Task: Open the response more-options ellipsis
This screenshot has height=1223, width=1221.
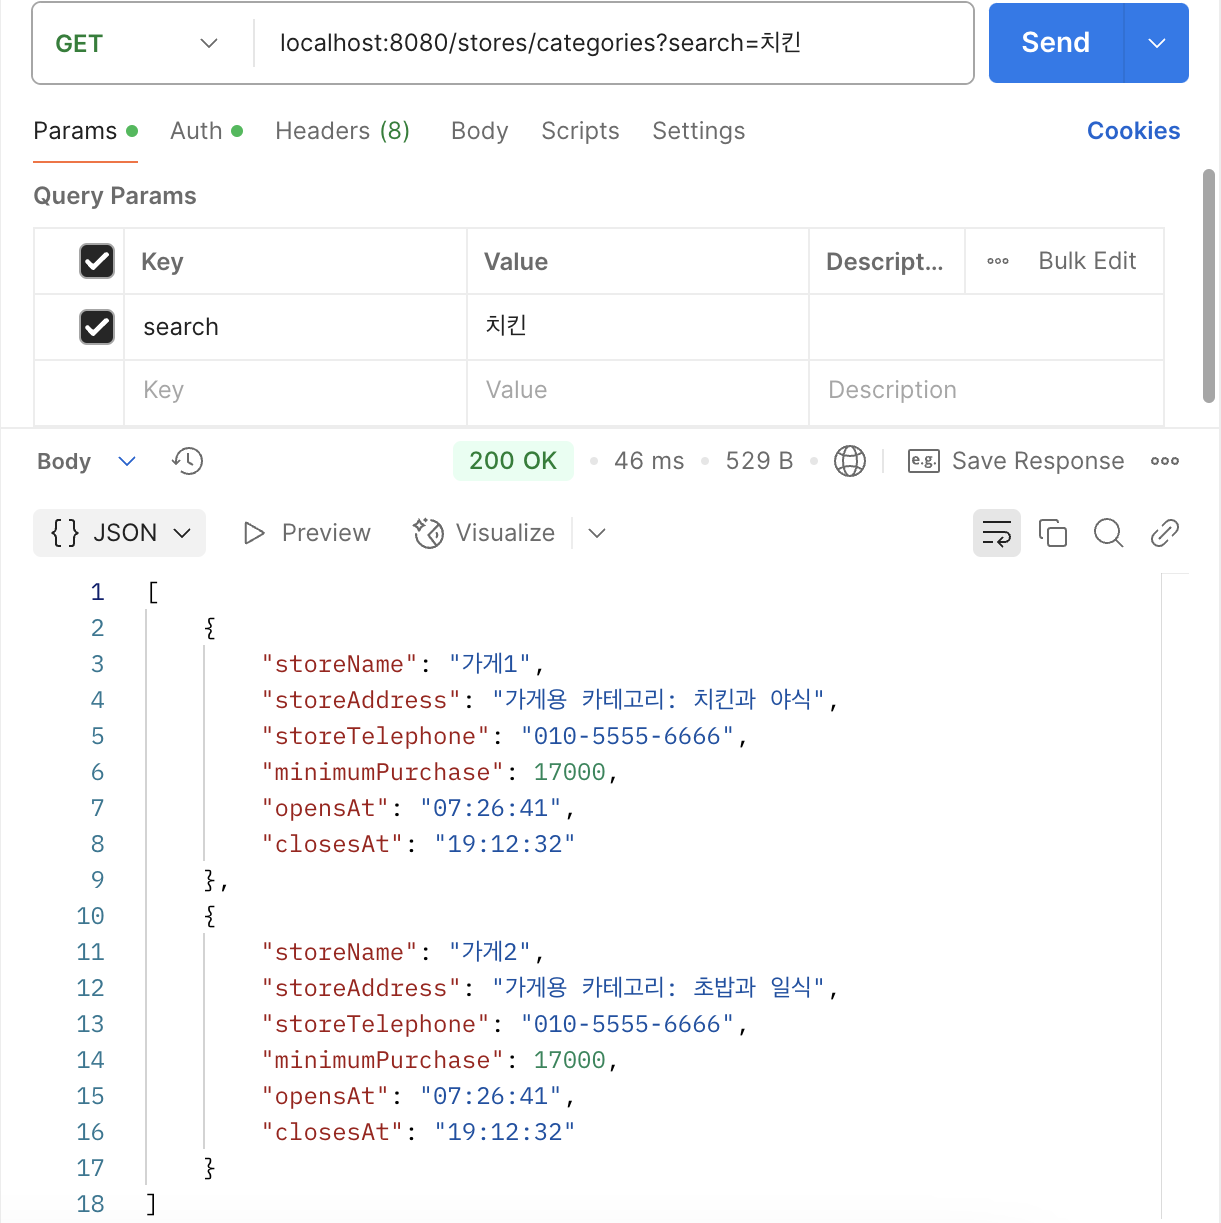Action: [x=1165, y=461]
